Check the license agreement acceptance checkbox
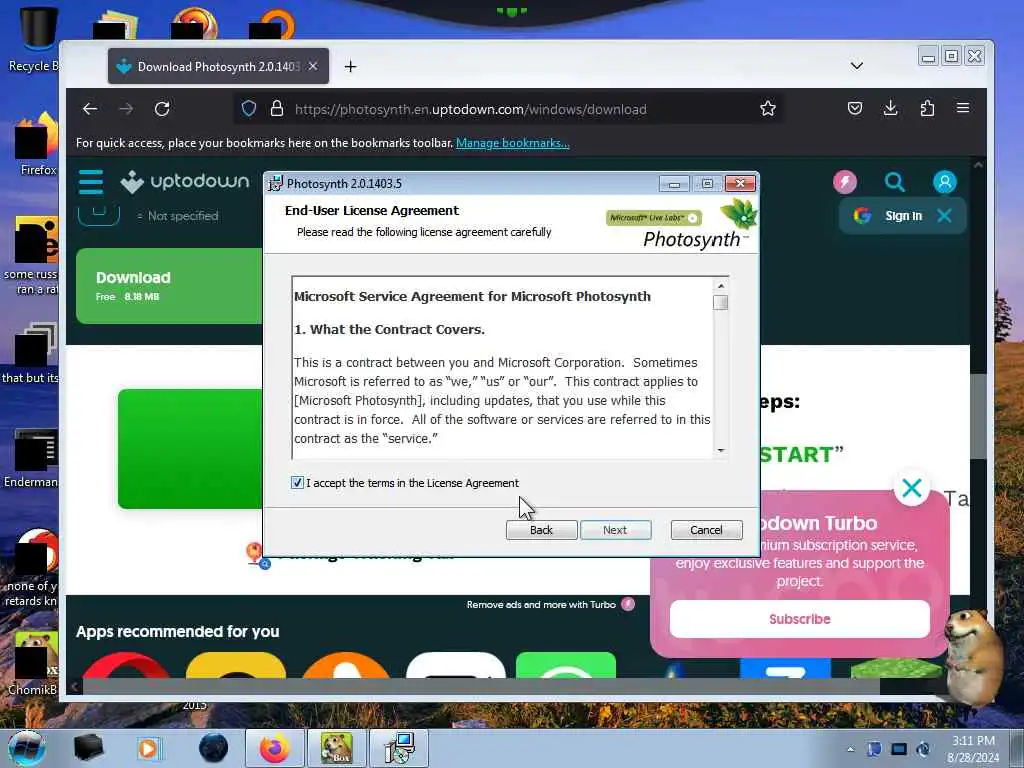Screen dimensions: 1024x768 point(297,483)
